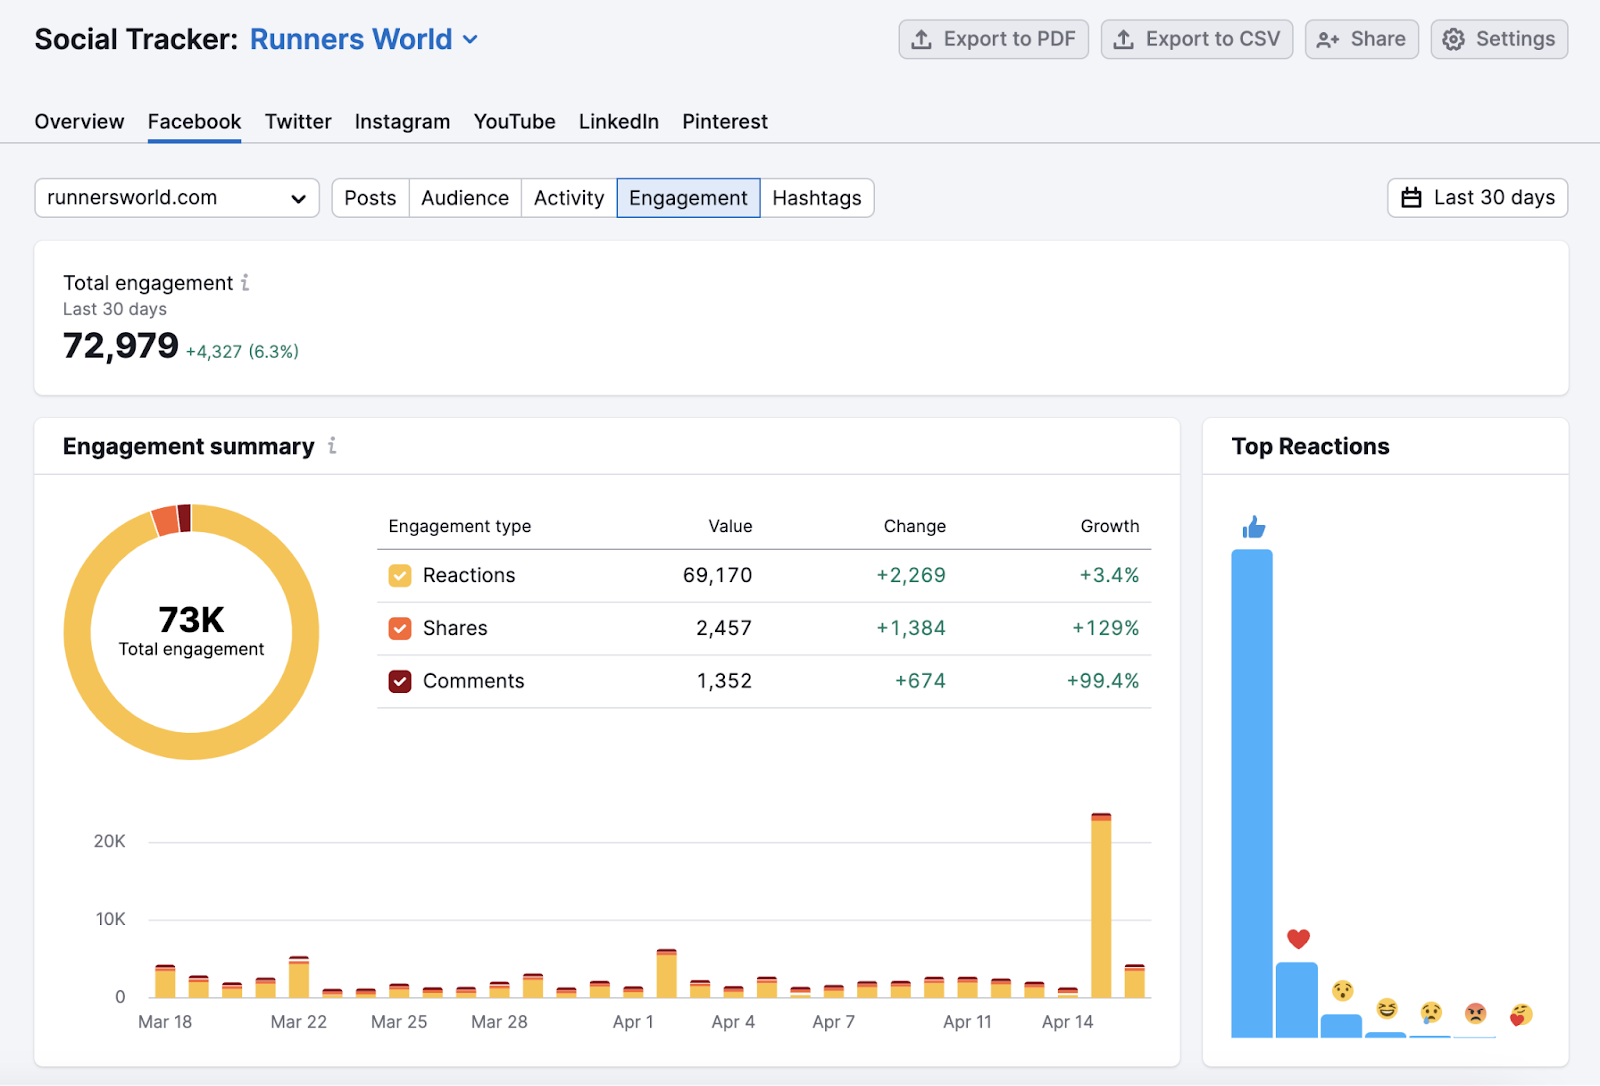Click the calendar icon beside Last 30 days
This screenshot has width=1600, height=1086.
click(1412, 197)
